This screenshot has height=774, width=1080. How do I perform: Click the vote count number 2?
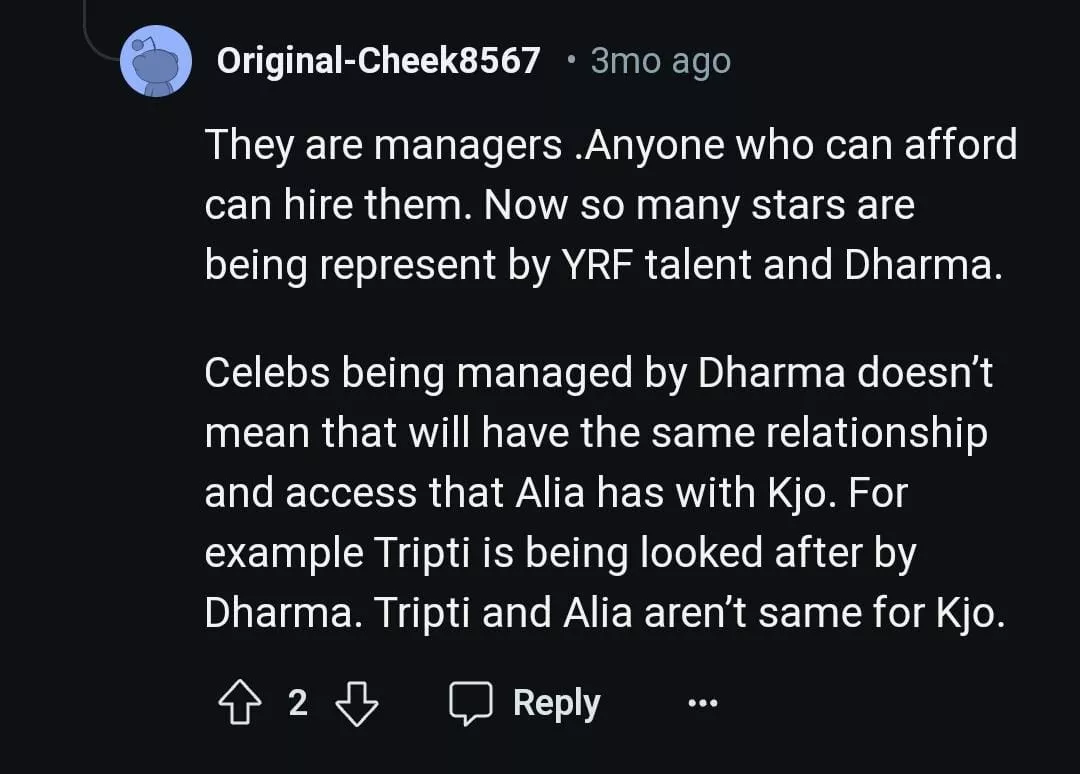click(x=297, y=703)
